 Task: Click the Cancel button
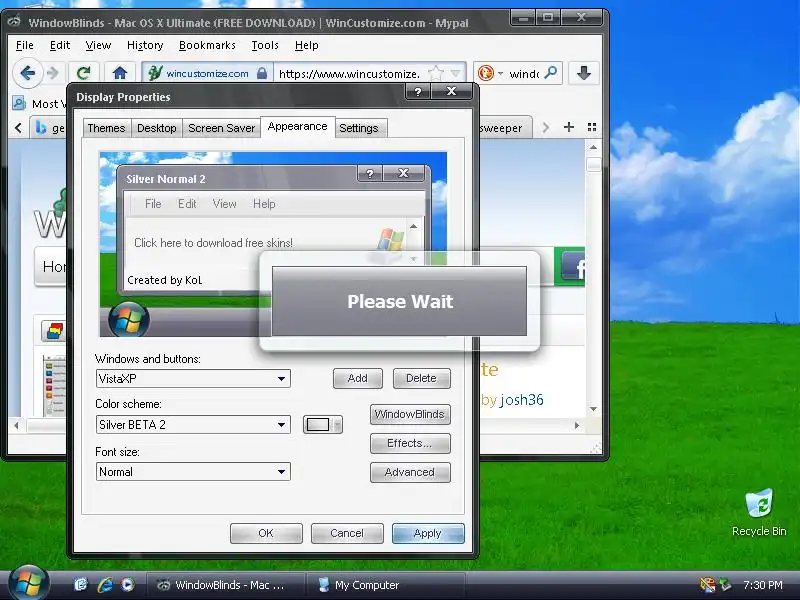tap(347, 533)
